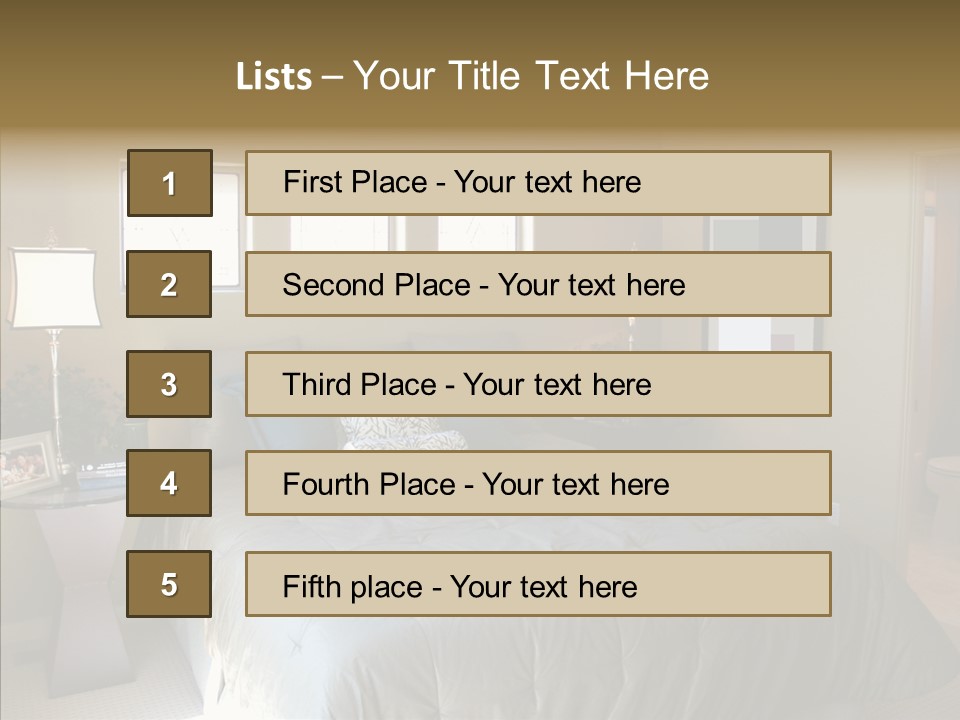Click the Fourth Place text bar
960x720 pixels.
point(538,483)
